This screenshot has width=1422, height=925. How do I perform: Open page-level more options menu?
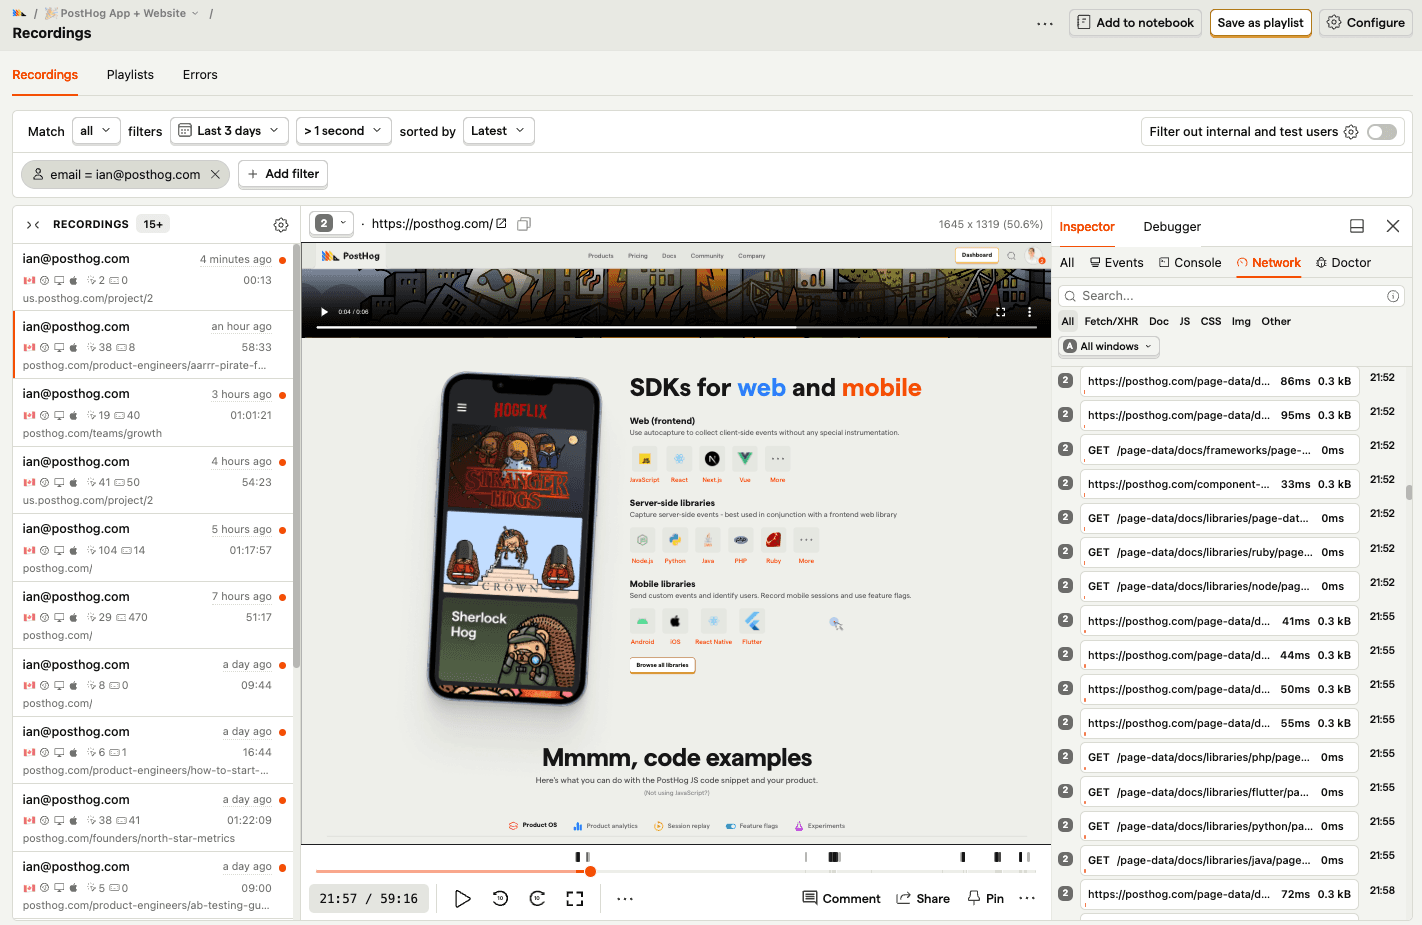(1045, 23)
